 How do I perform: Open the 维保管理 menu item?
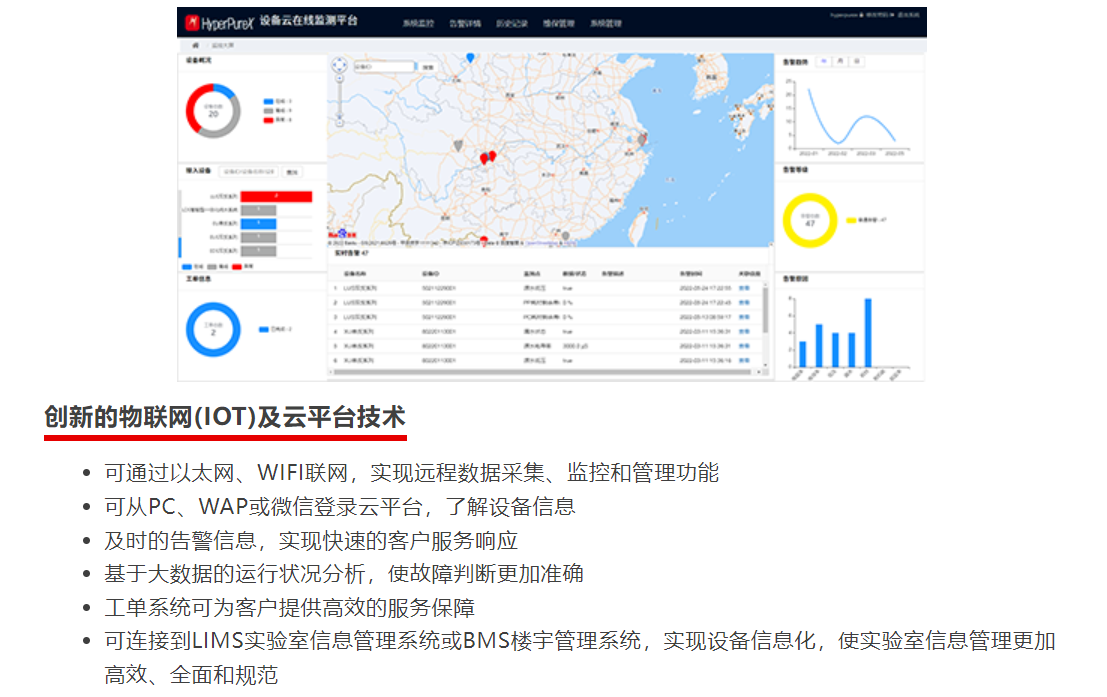coord(558,22)
